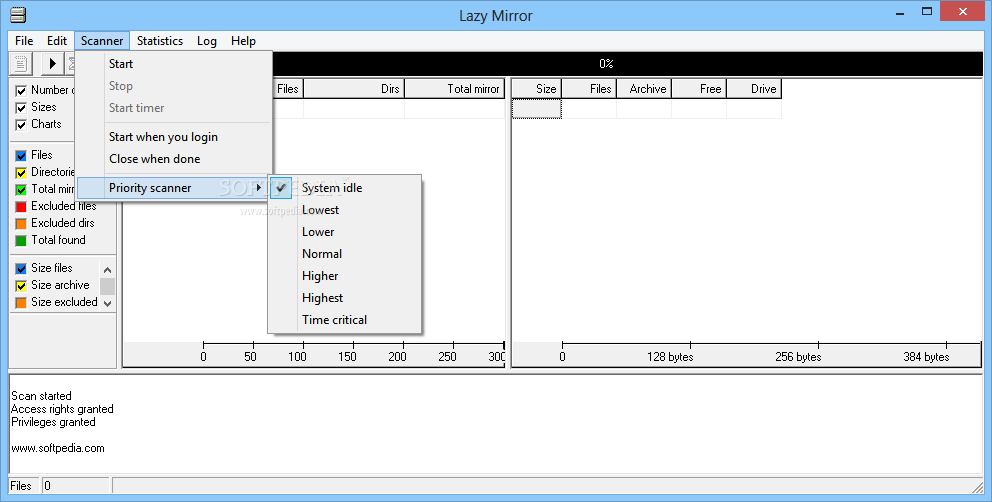The width and height of the screenshot is (992, 502).
Task: Select the empty cell under Size
Action: 536,109
